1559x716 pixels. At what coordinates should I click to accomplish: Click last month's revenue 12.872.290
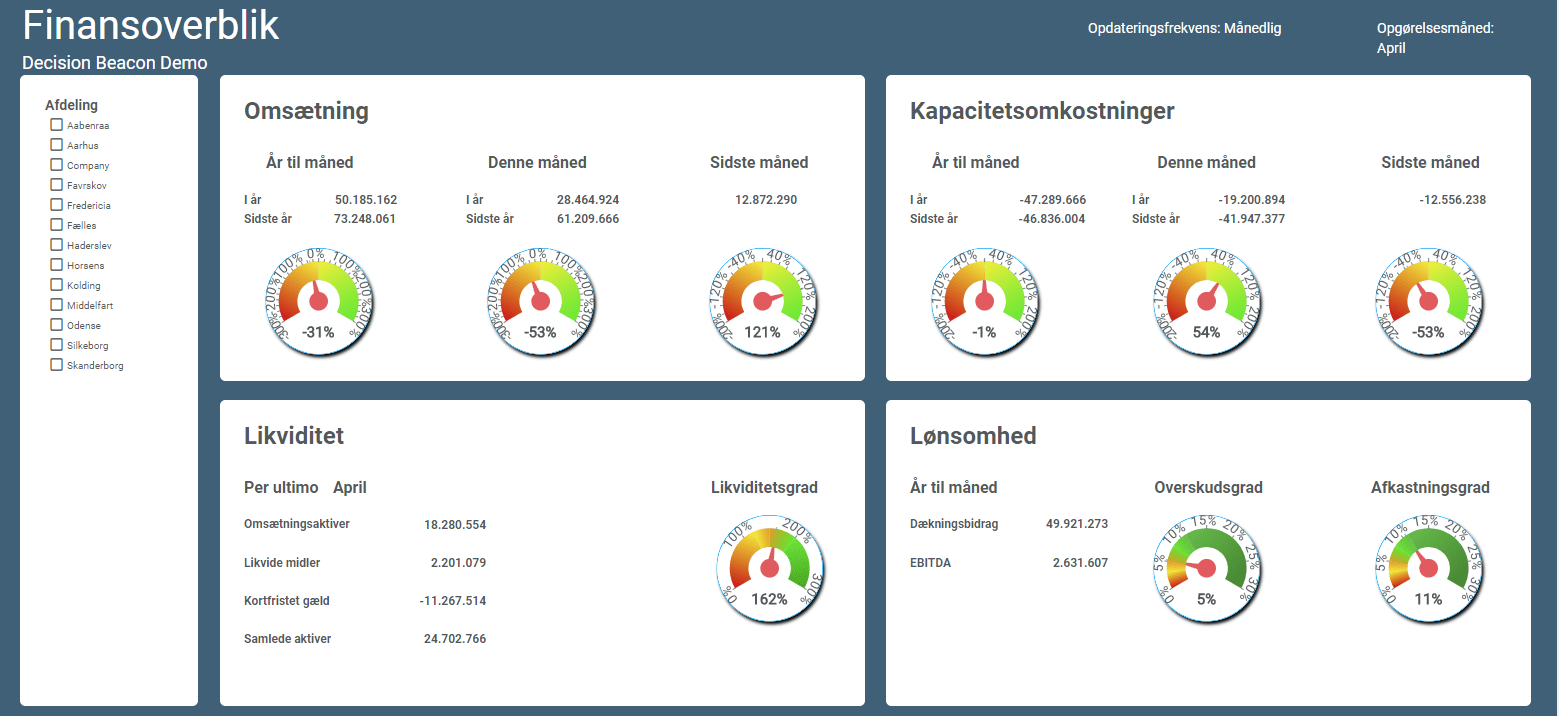tap(766, 200)
